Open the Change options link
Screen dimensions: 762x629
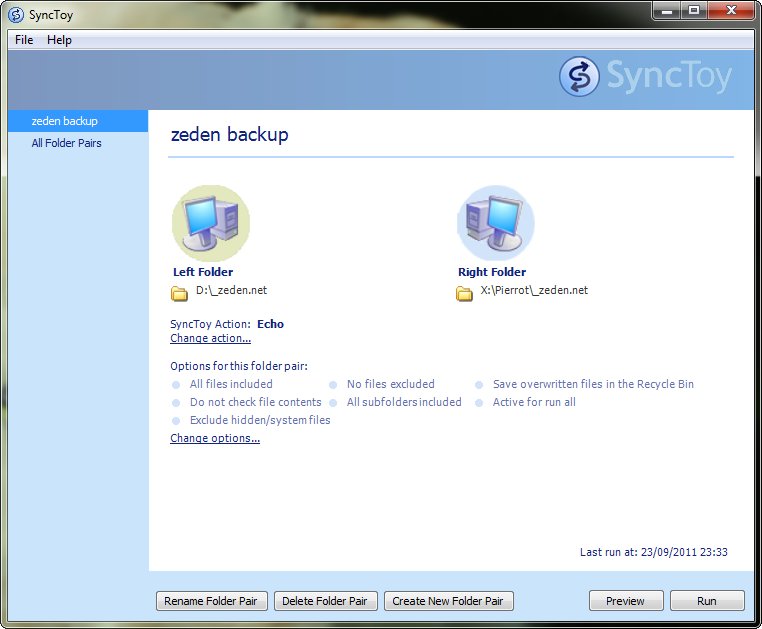point(215,438)
